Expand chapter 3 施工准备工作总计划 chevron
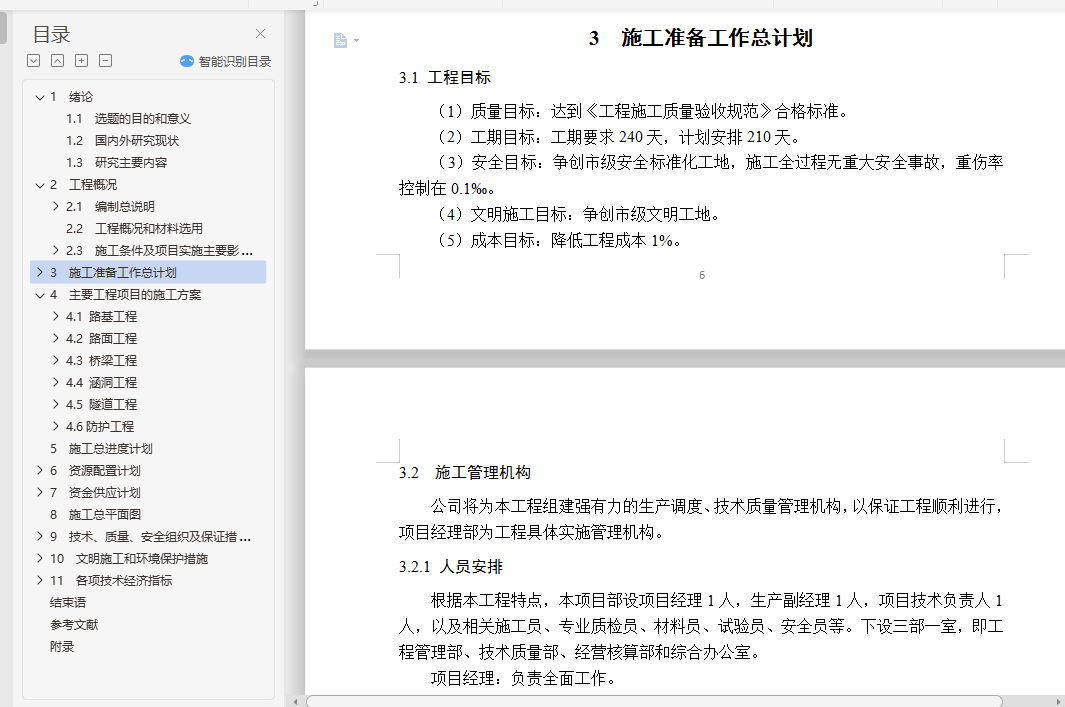Screen dimensions: 1065x707 pyautogui.click(x=40, y=272)
